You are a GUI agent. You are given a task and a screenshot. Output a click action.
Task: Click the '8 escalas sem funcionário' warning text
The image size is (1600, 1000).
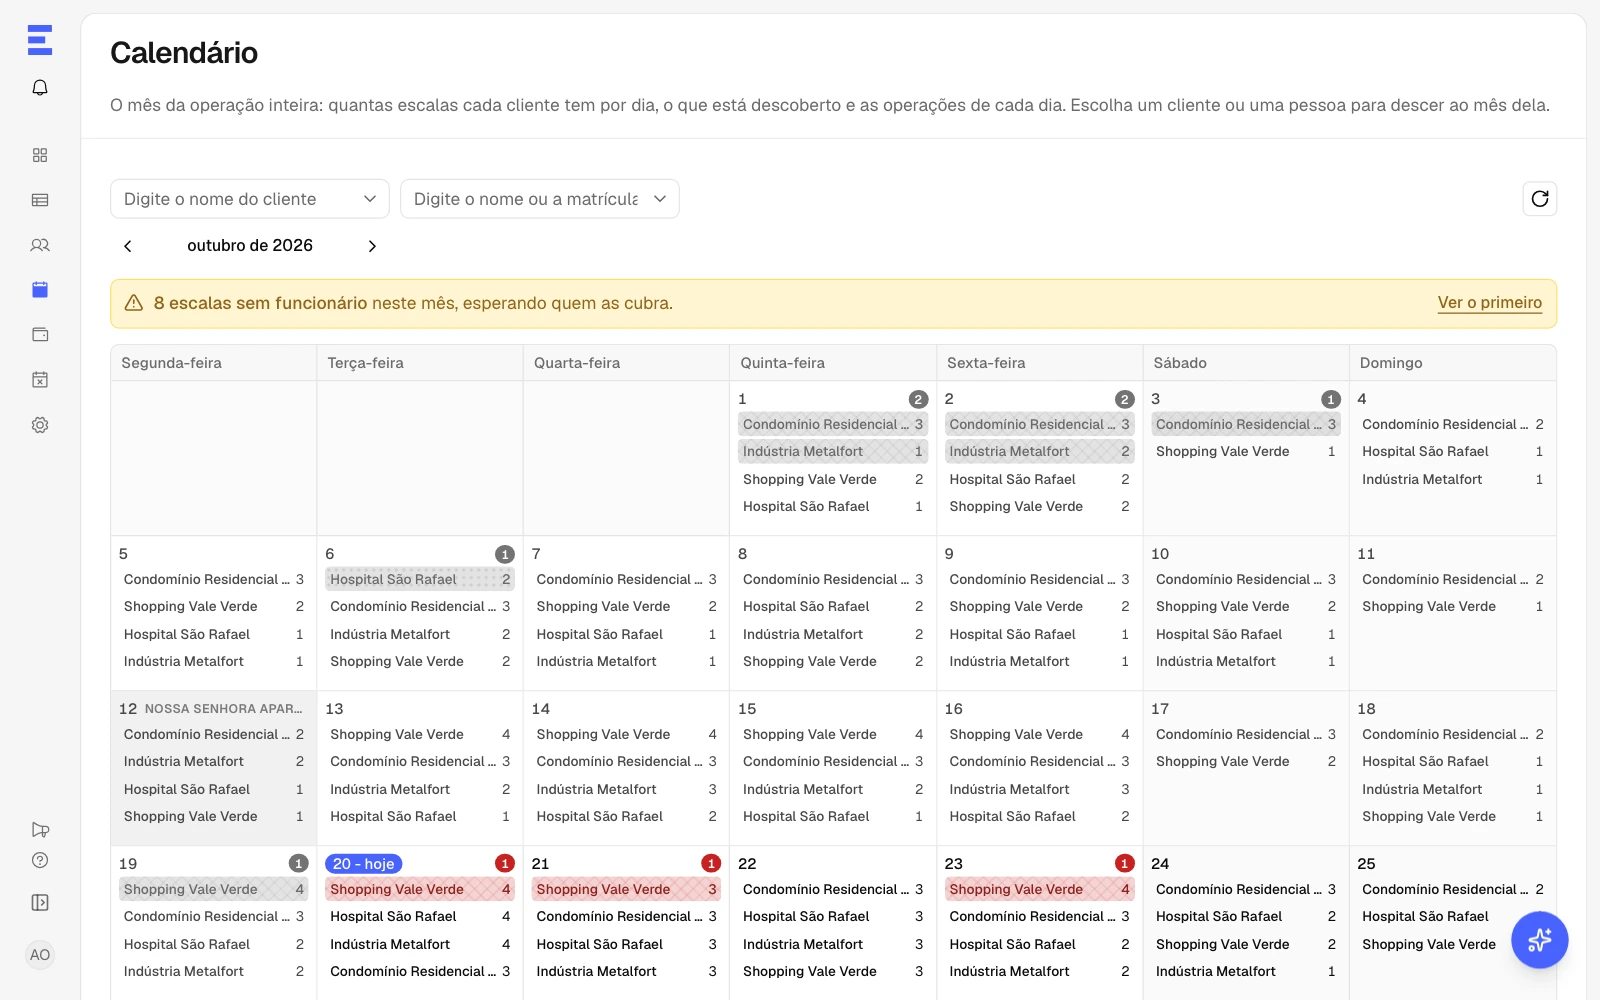pyautogui.click(x=260, y=303)
